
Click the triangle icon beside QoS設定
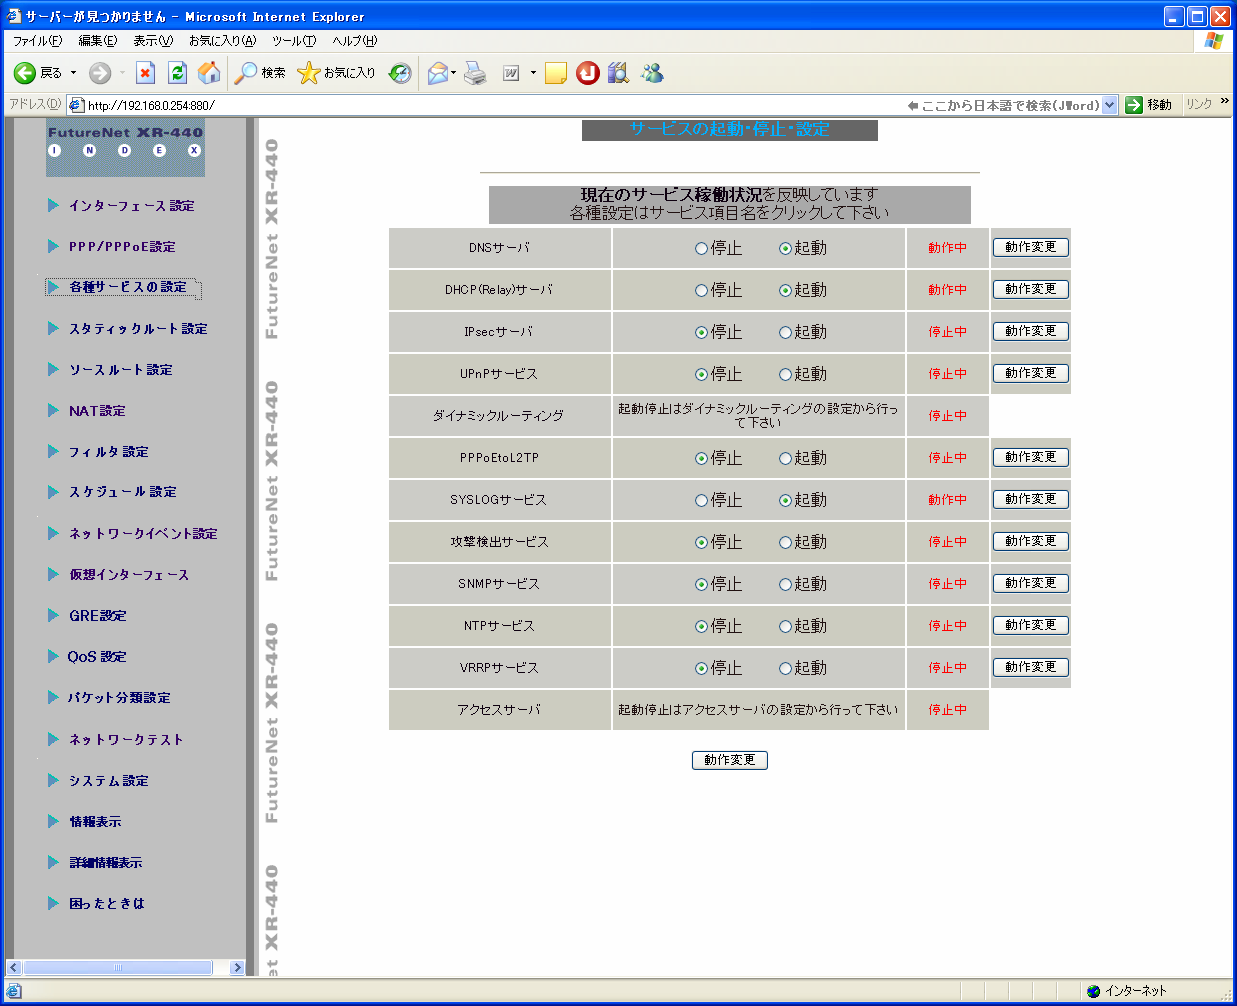coord(54,656)
